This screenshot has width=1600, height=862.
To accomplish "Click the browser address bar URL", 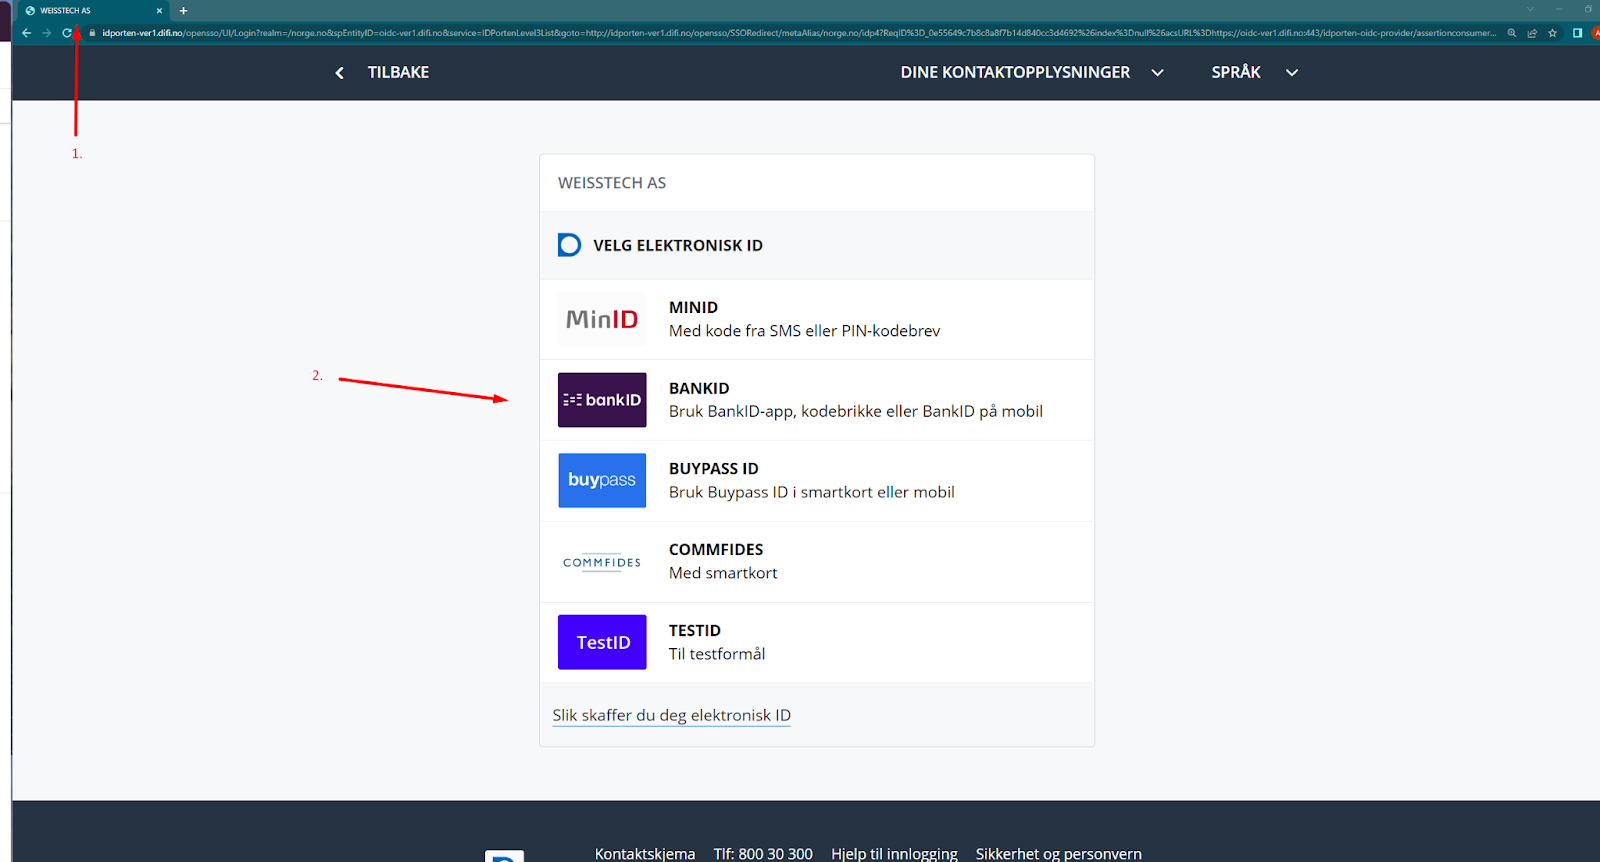I will 798,33.
